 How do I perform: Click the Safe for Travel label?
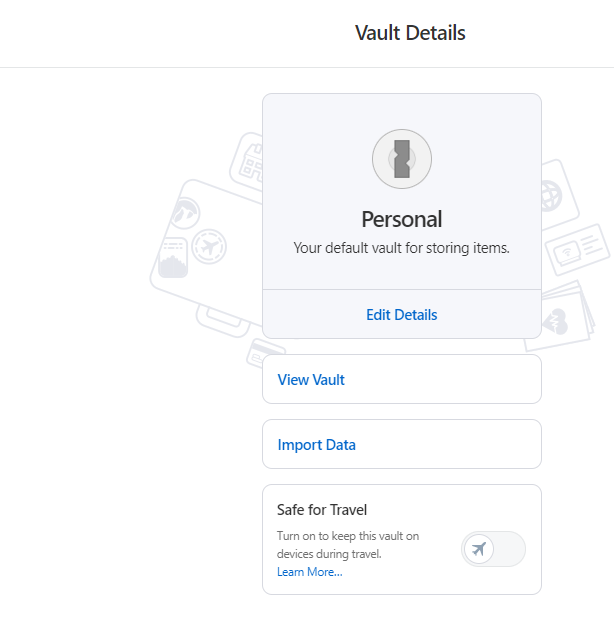[x=322, y=510]
